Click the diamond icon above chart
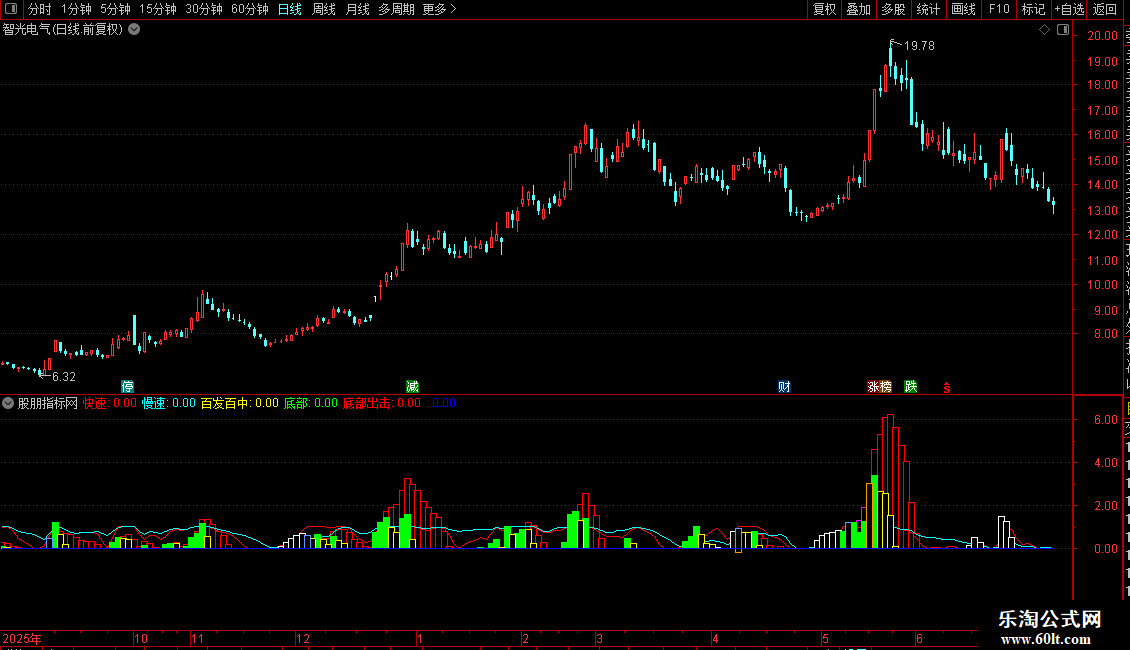 point(1044,30)
